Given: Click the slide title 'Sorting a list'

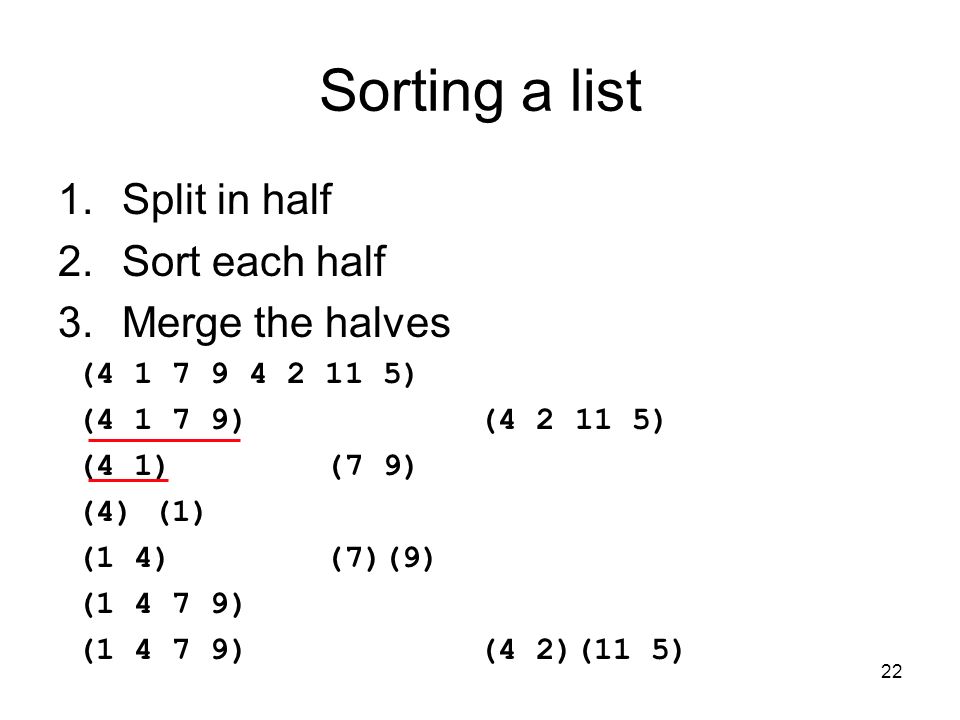Looking at the screenshot, I should (481, 92).
